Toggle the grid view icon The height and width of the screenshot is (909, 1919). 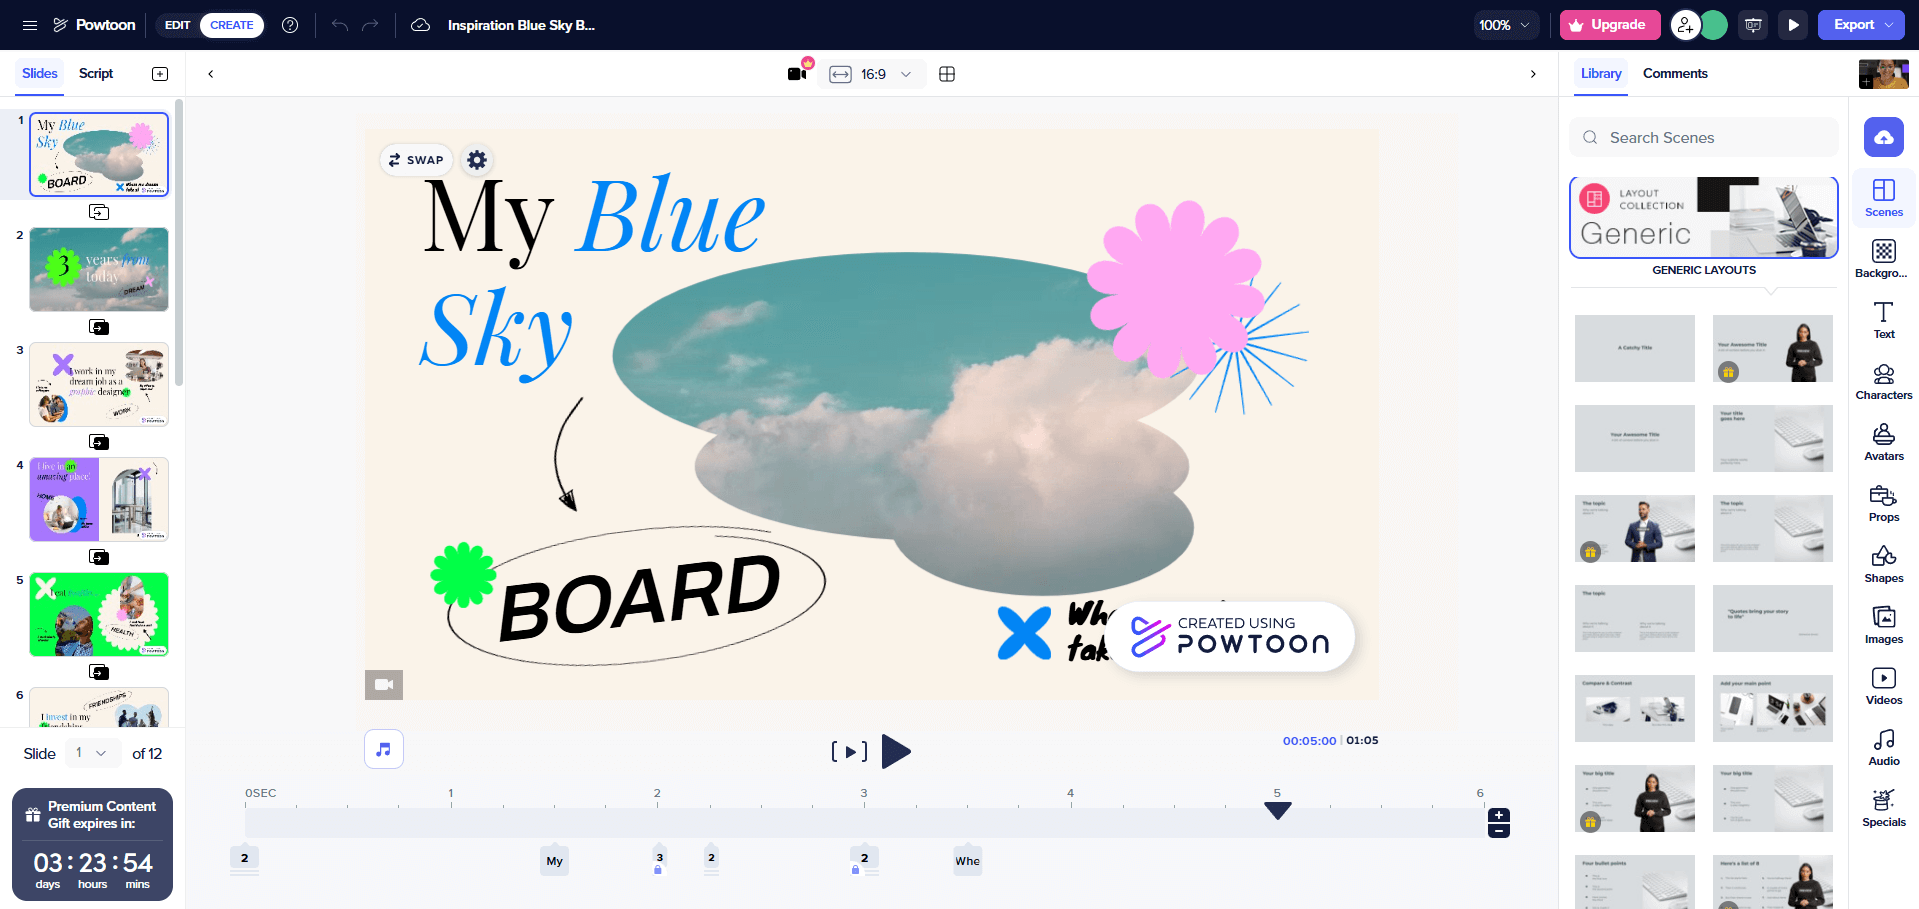947,74
